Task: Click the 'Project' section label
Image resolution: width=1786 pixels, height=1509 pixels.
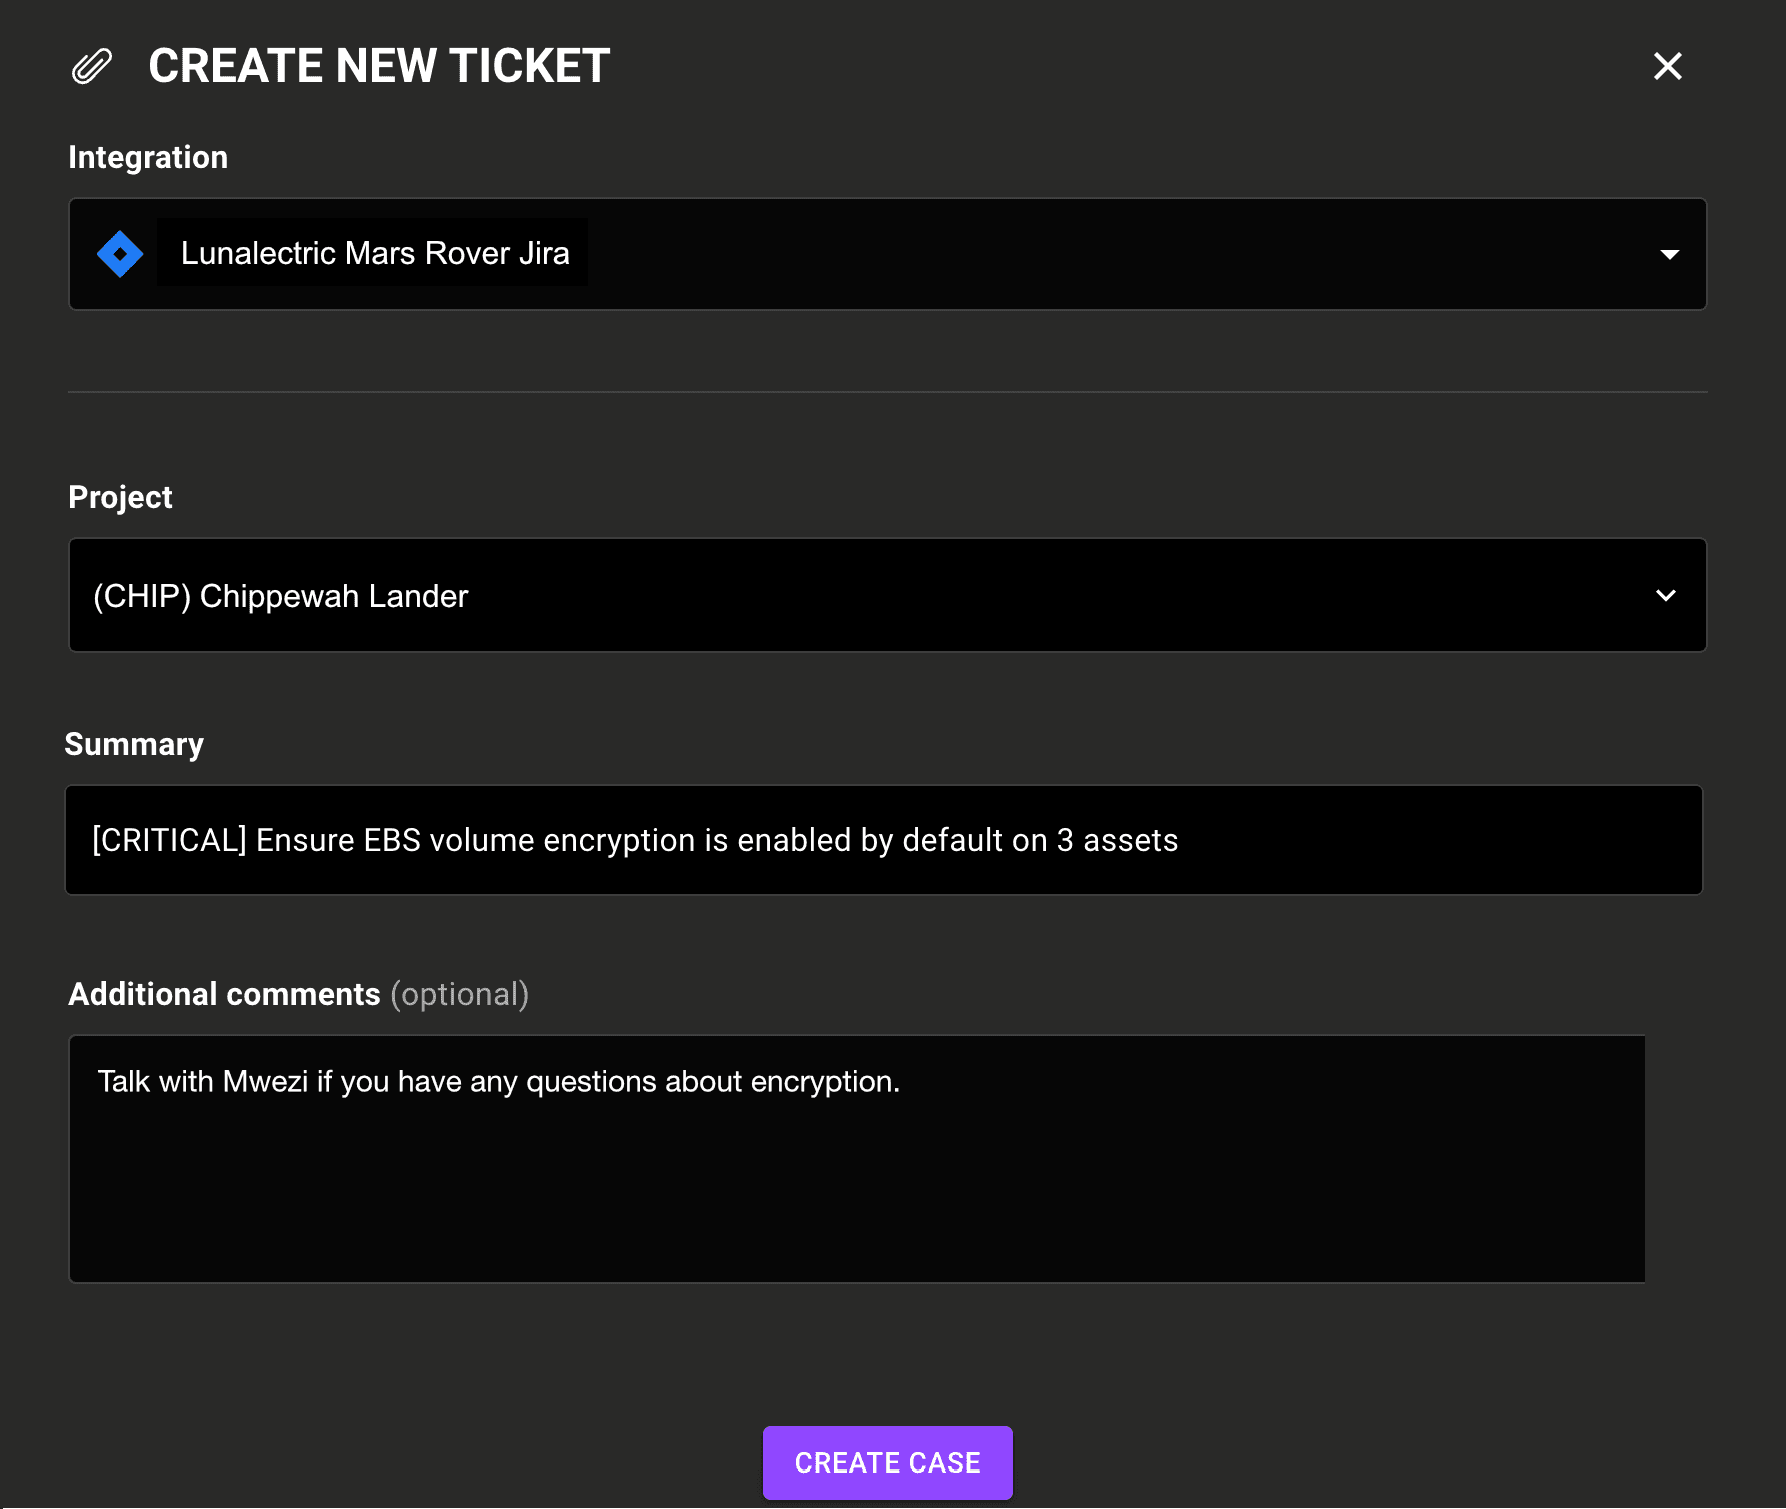Action: point(119,497)
